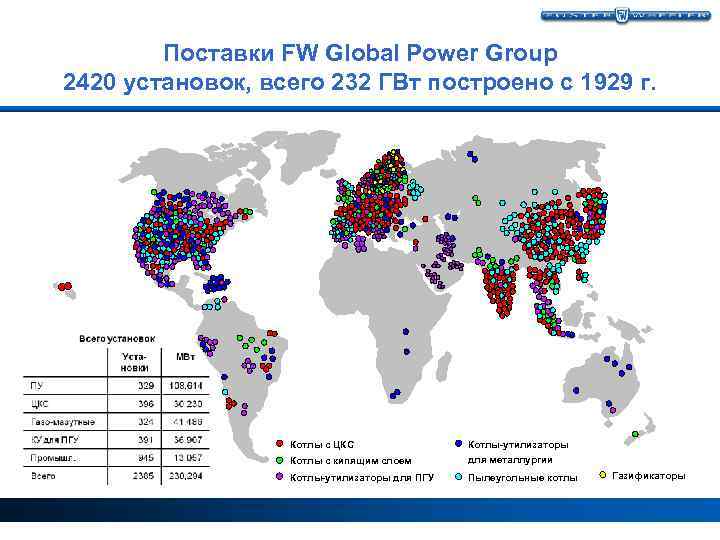Click the legend label 'Котлы-утилизаторы для ПГУ'
Viewport: 720px width, 540px height.
click(361, 478)
